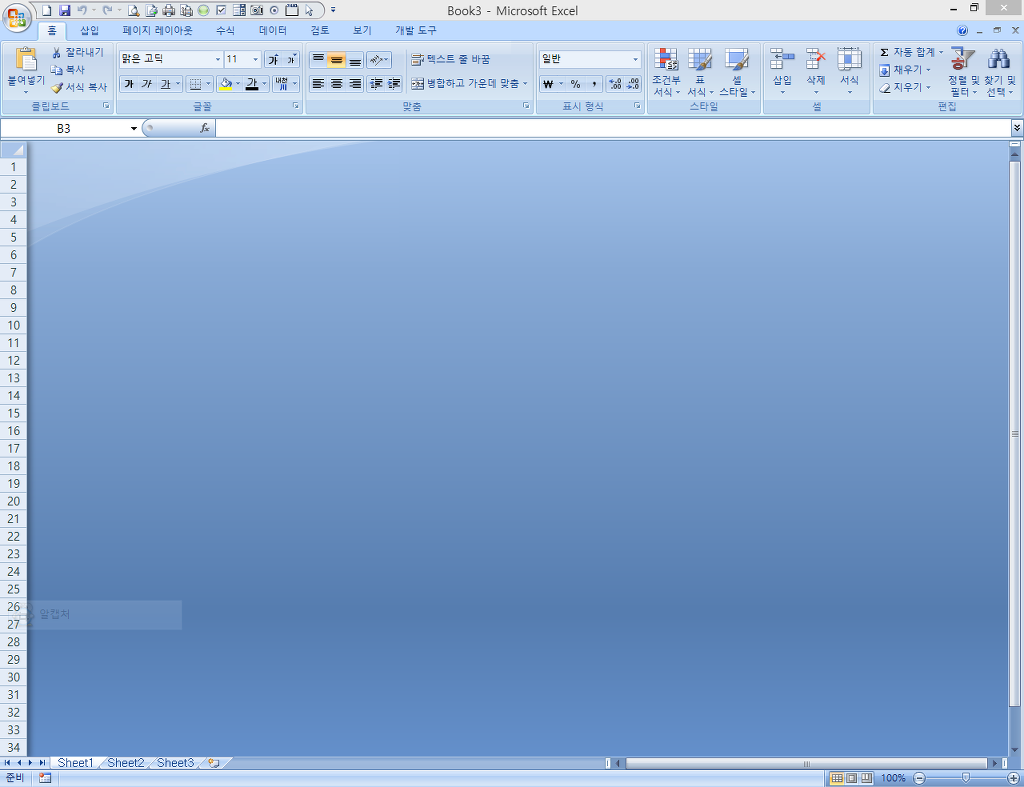Expand merge and center (병합하고 가운데 맞춤) options

click(x=525, y=84)
